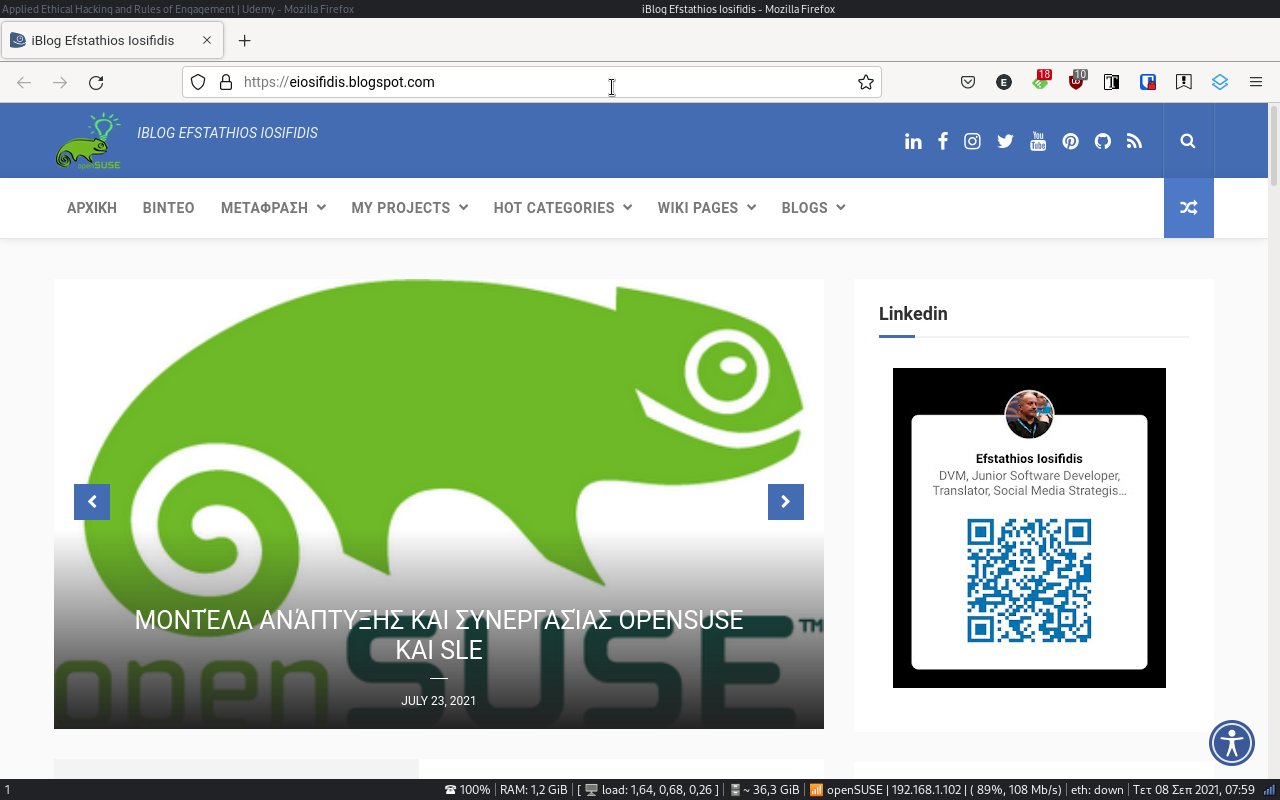Open the ΒΙΝΤΕΟ menu item
The width and height of the screenshot is (1280, 800).
coord(168,208)
